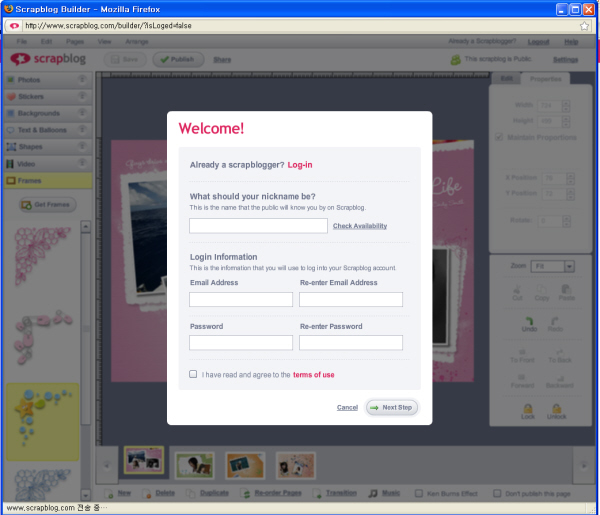Click the Password field
The height and width of the screenshot is (515, 600).
click(241, 342)
